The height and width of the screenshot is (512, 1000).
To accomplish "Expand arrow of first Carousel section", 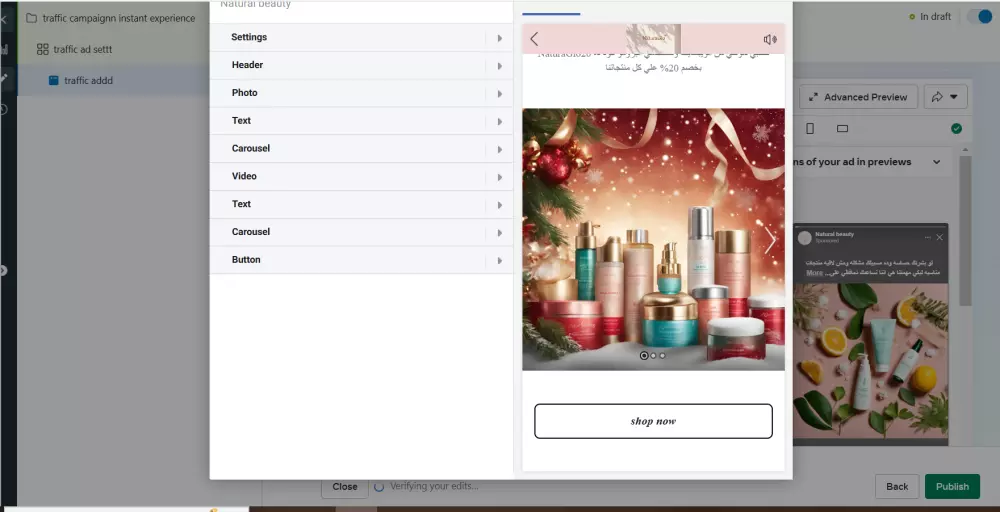I will click(499, 149).
